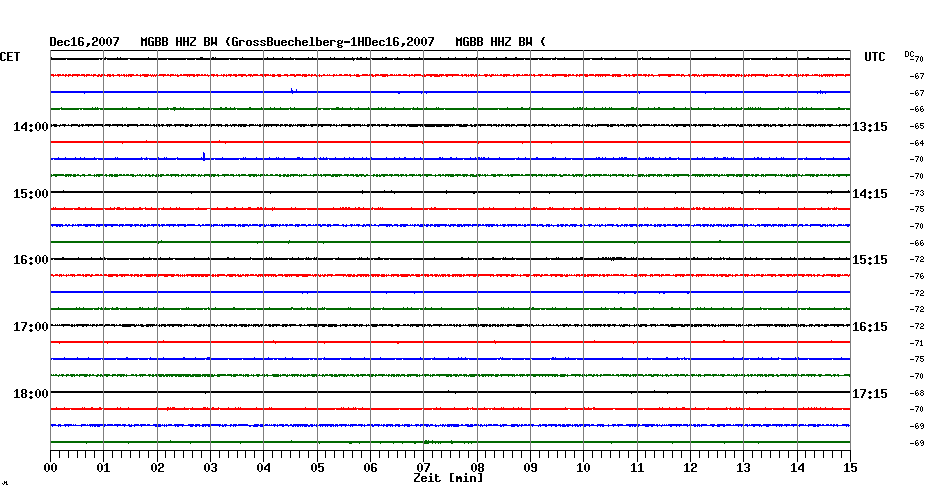Select the 15:00 CET row label
930x494 pixels.
coord(31,194)
